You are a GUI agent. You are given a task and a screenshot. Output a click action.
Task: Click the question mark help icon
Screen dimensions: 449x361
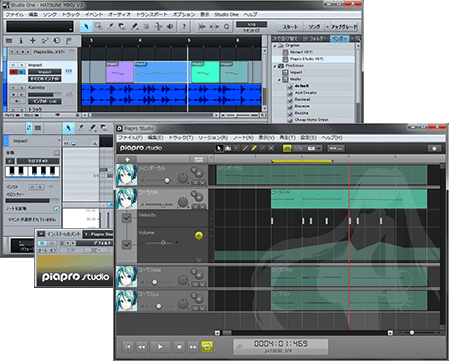click(x=184, y=26)
